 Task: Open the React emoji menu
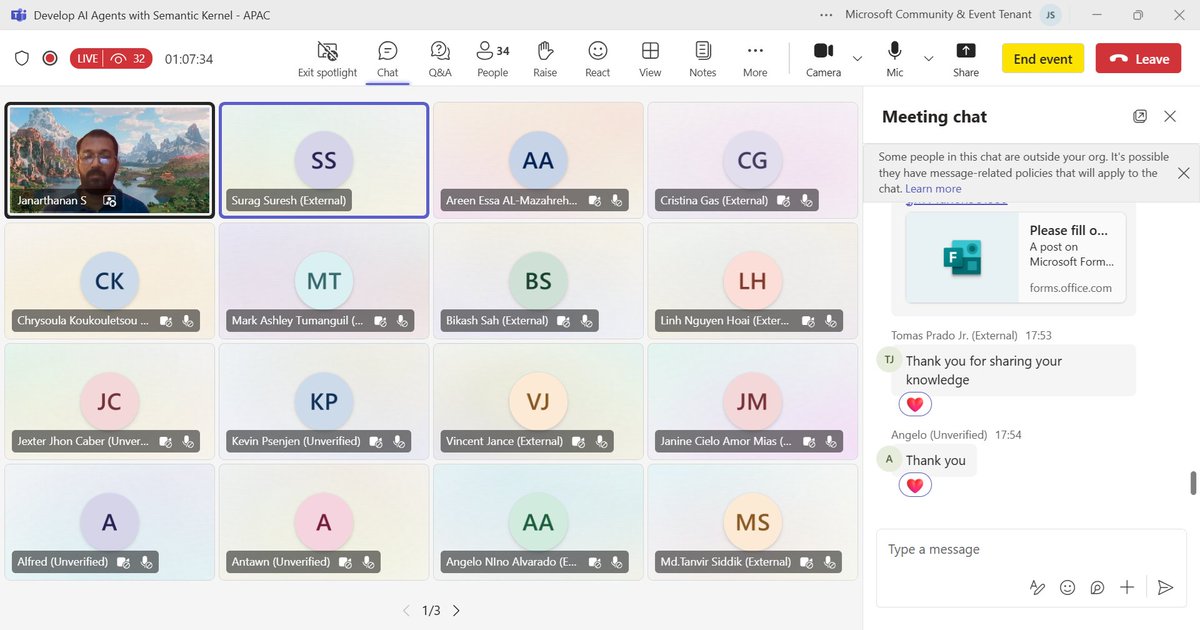coord(598,59)
